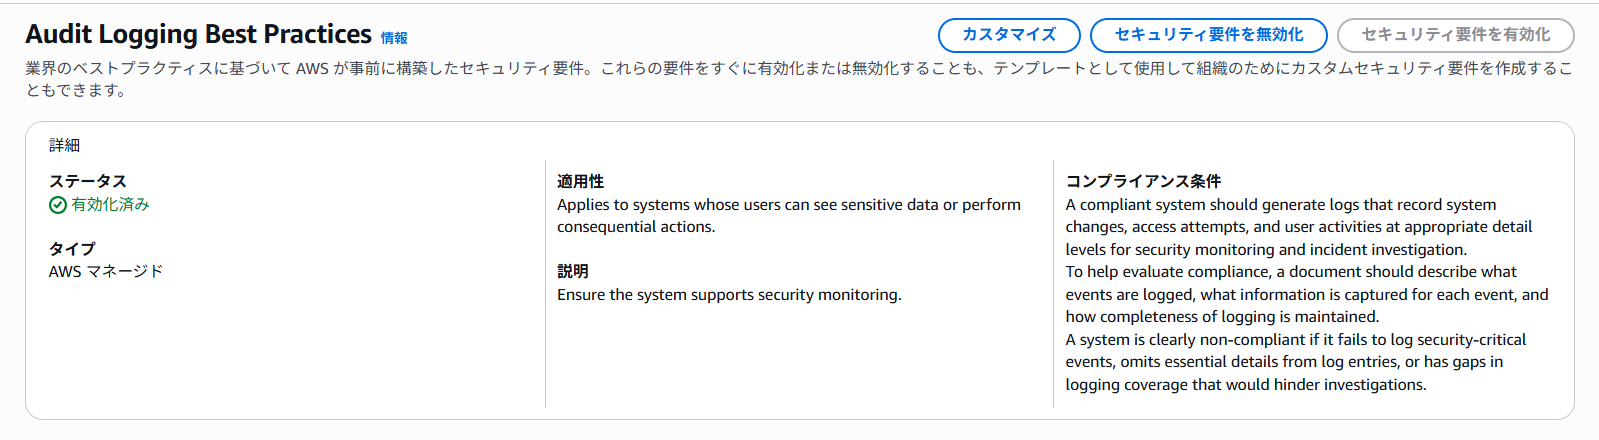Click the greyed セキュリティ要件を有効化 button
Screen dimensions: 1599x440
click(x=1455, y=35)
